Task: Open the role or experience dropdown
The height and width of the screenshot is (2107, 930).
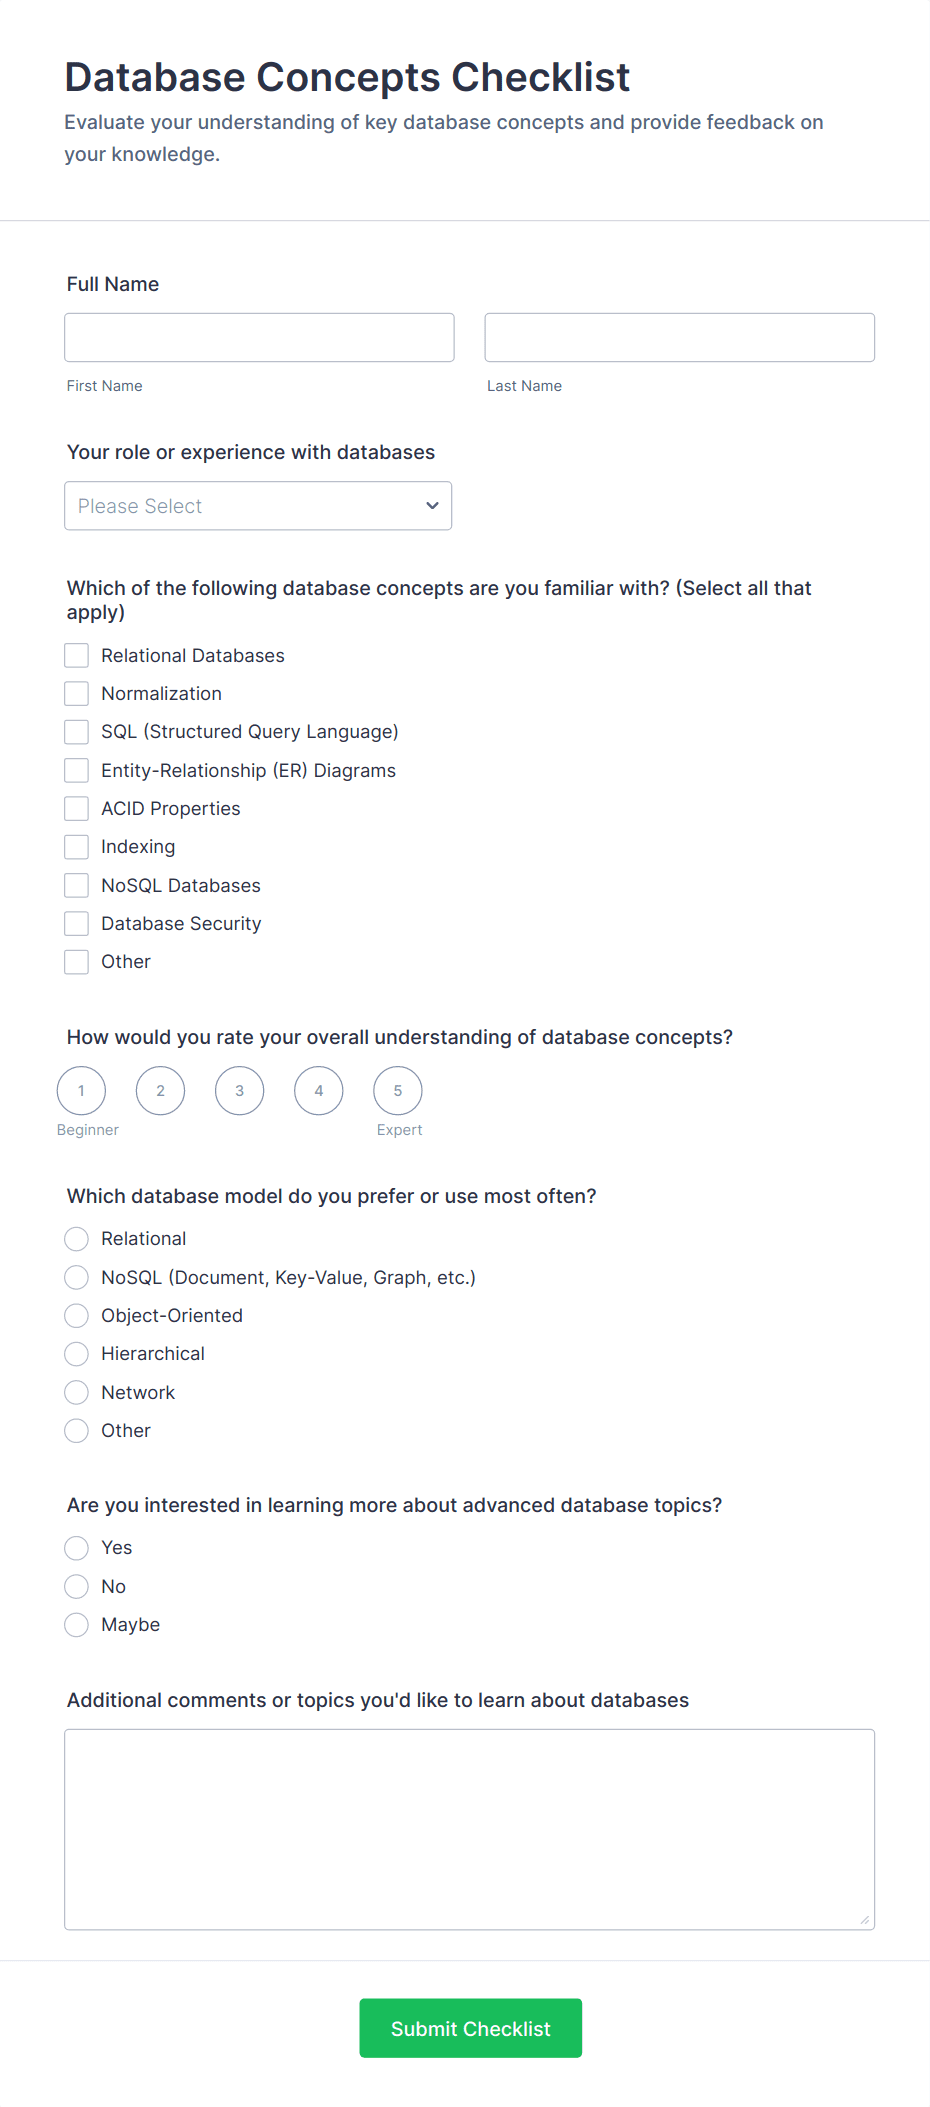Action: point(258,506)
